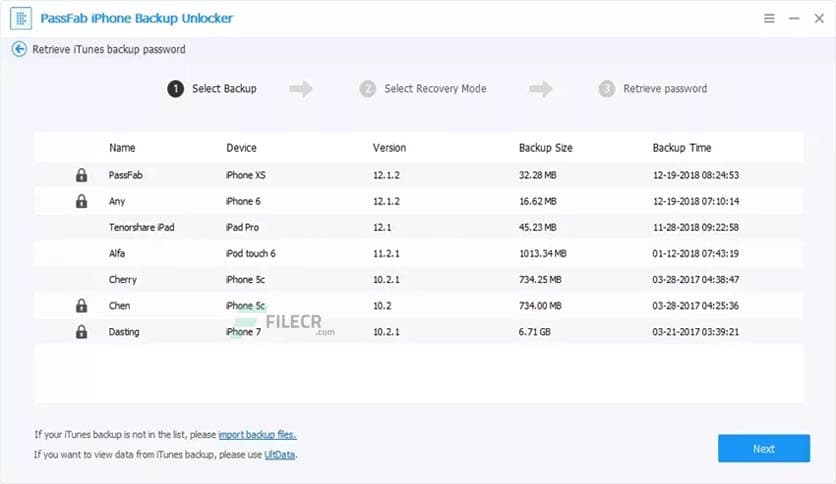Screen dimensions: 836x484
Task: Click the Backup Size column header
Action: coord(545,148)
